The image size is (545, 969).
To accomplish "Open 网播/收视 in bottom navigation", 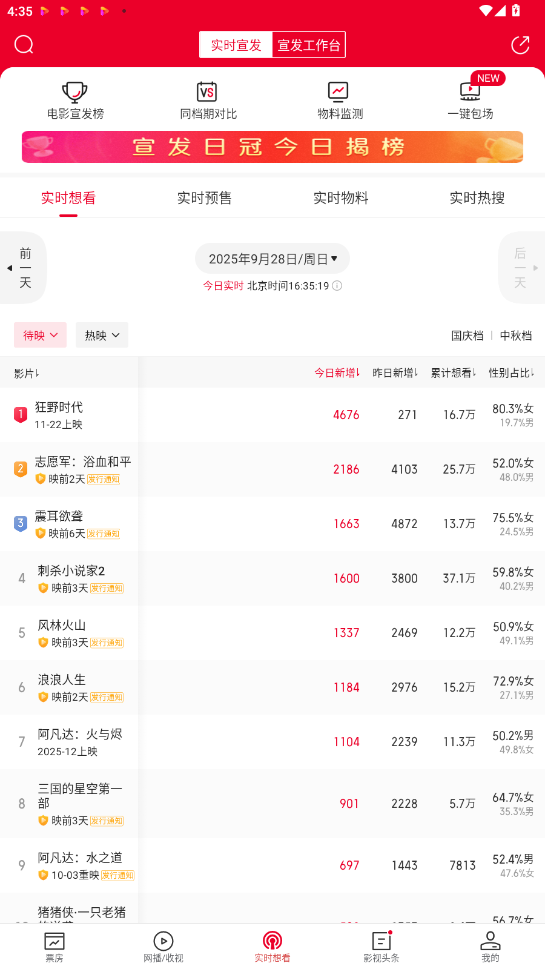I will coord(163,947).
